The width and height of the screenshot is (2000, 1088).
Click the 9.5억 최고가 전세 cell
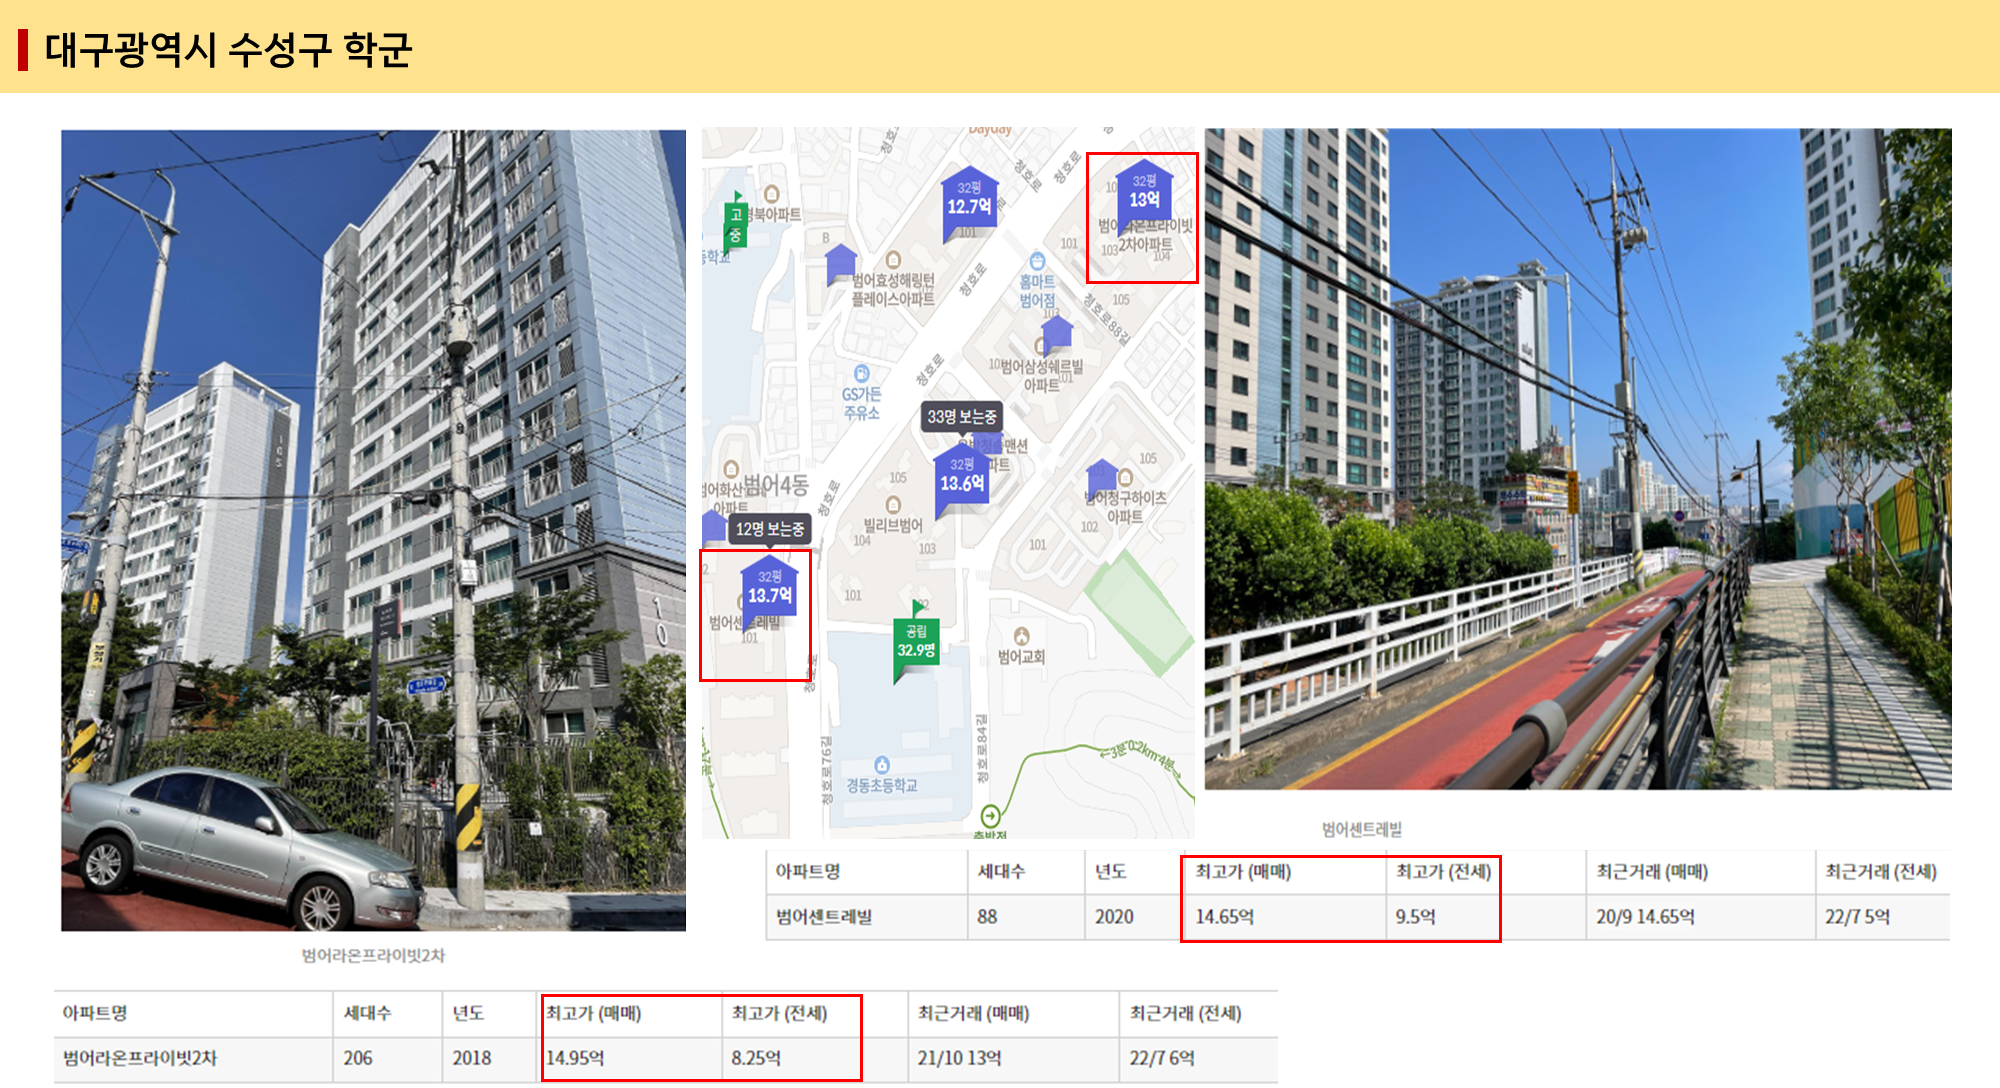1485,917
